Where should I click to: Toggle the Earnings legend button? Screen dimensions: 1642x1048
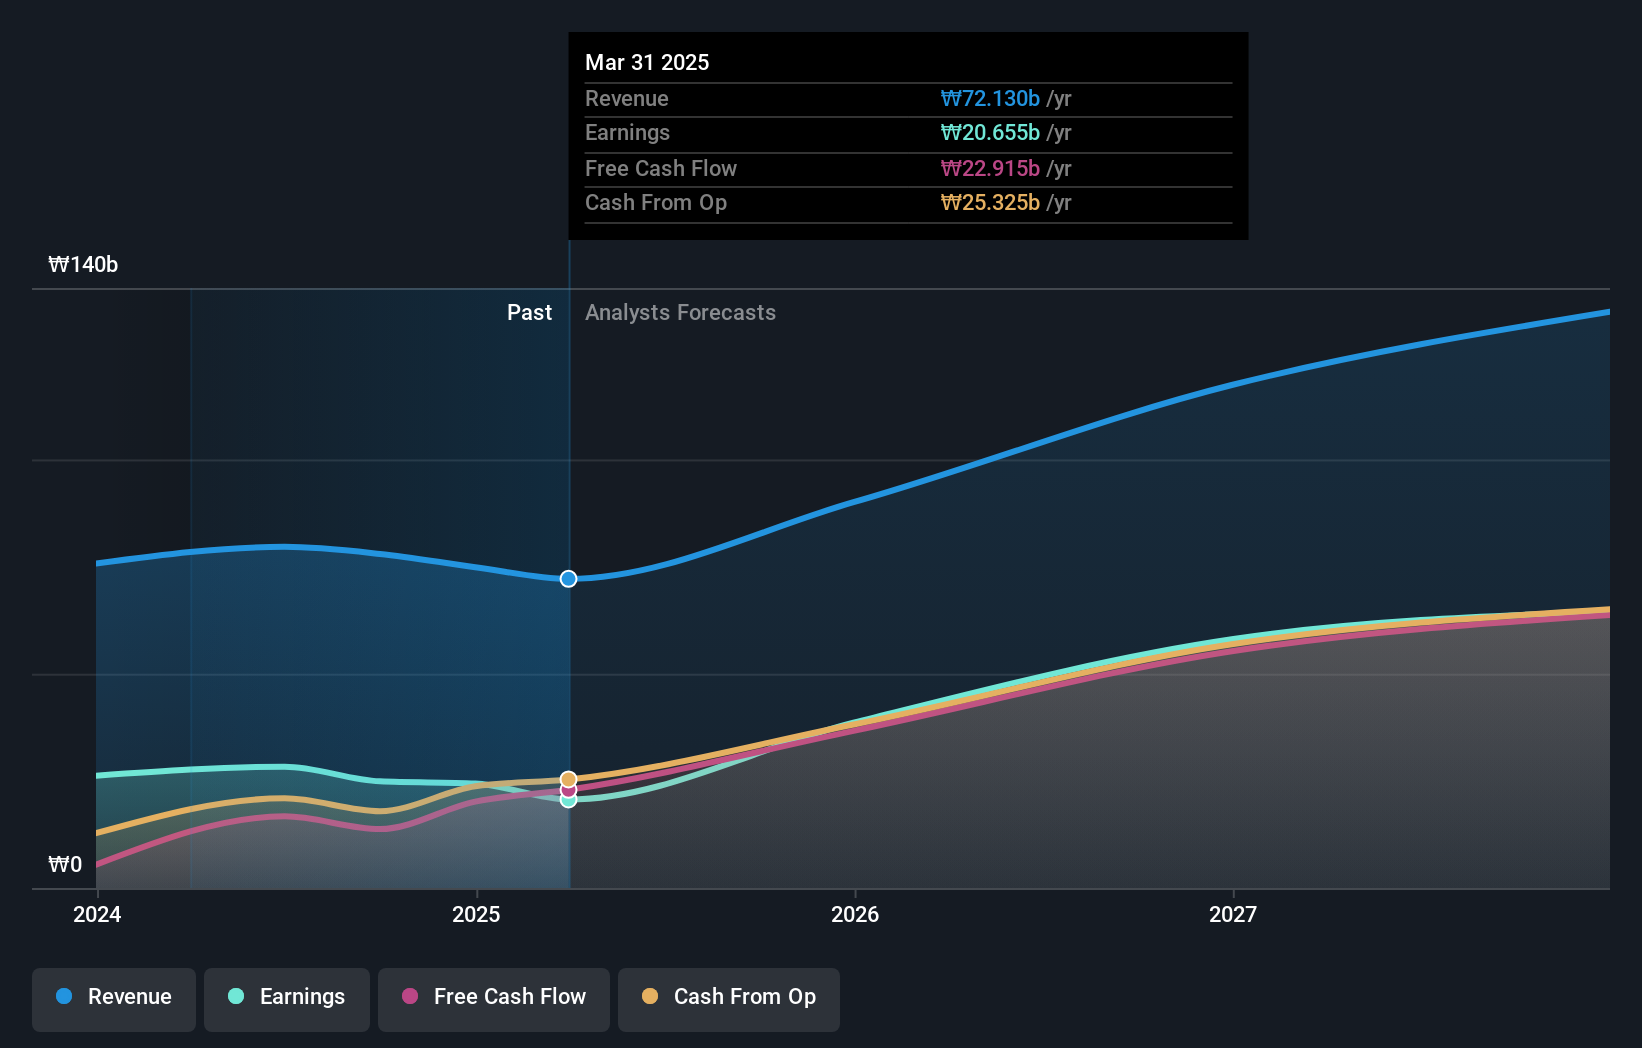[287, 999]
